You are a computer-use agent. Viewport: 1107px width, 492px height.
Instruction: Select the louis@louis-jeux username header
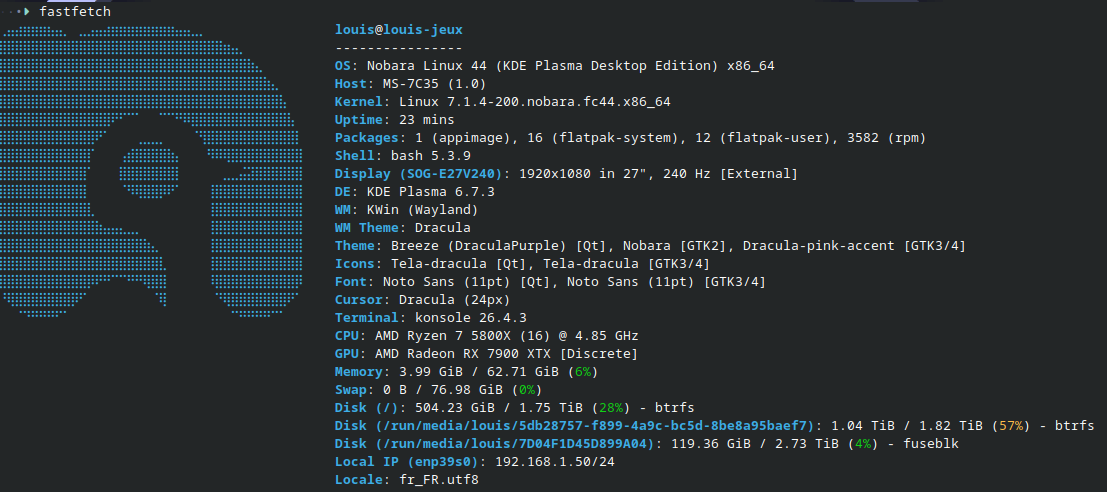(x=399, y=30)
